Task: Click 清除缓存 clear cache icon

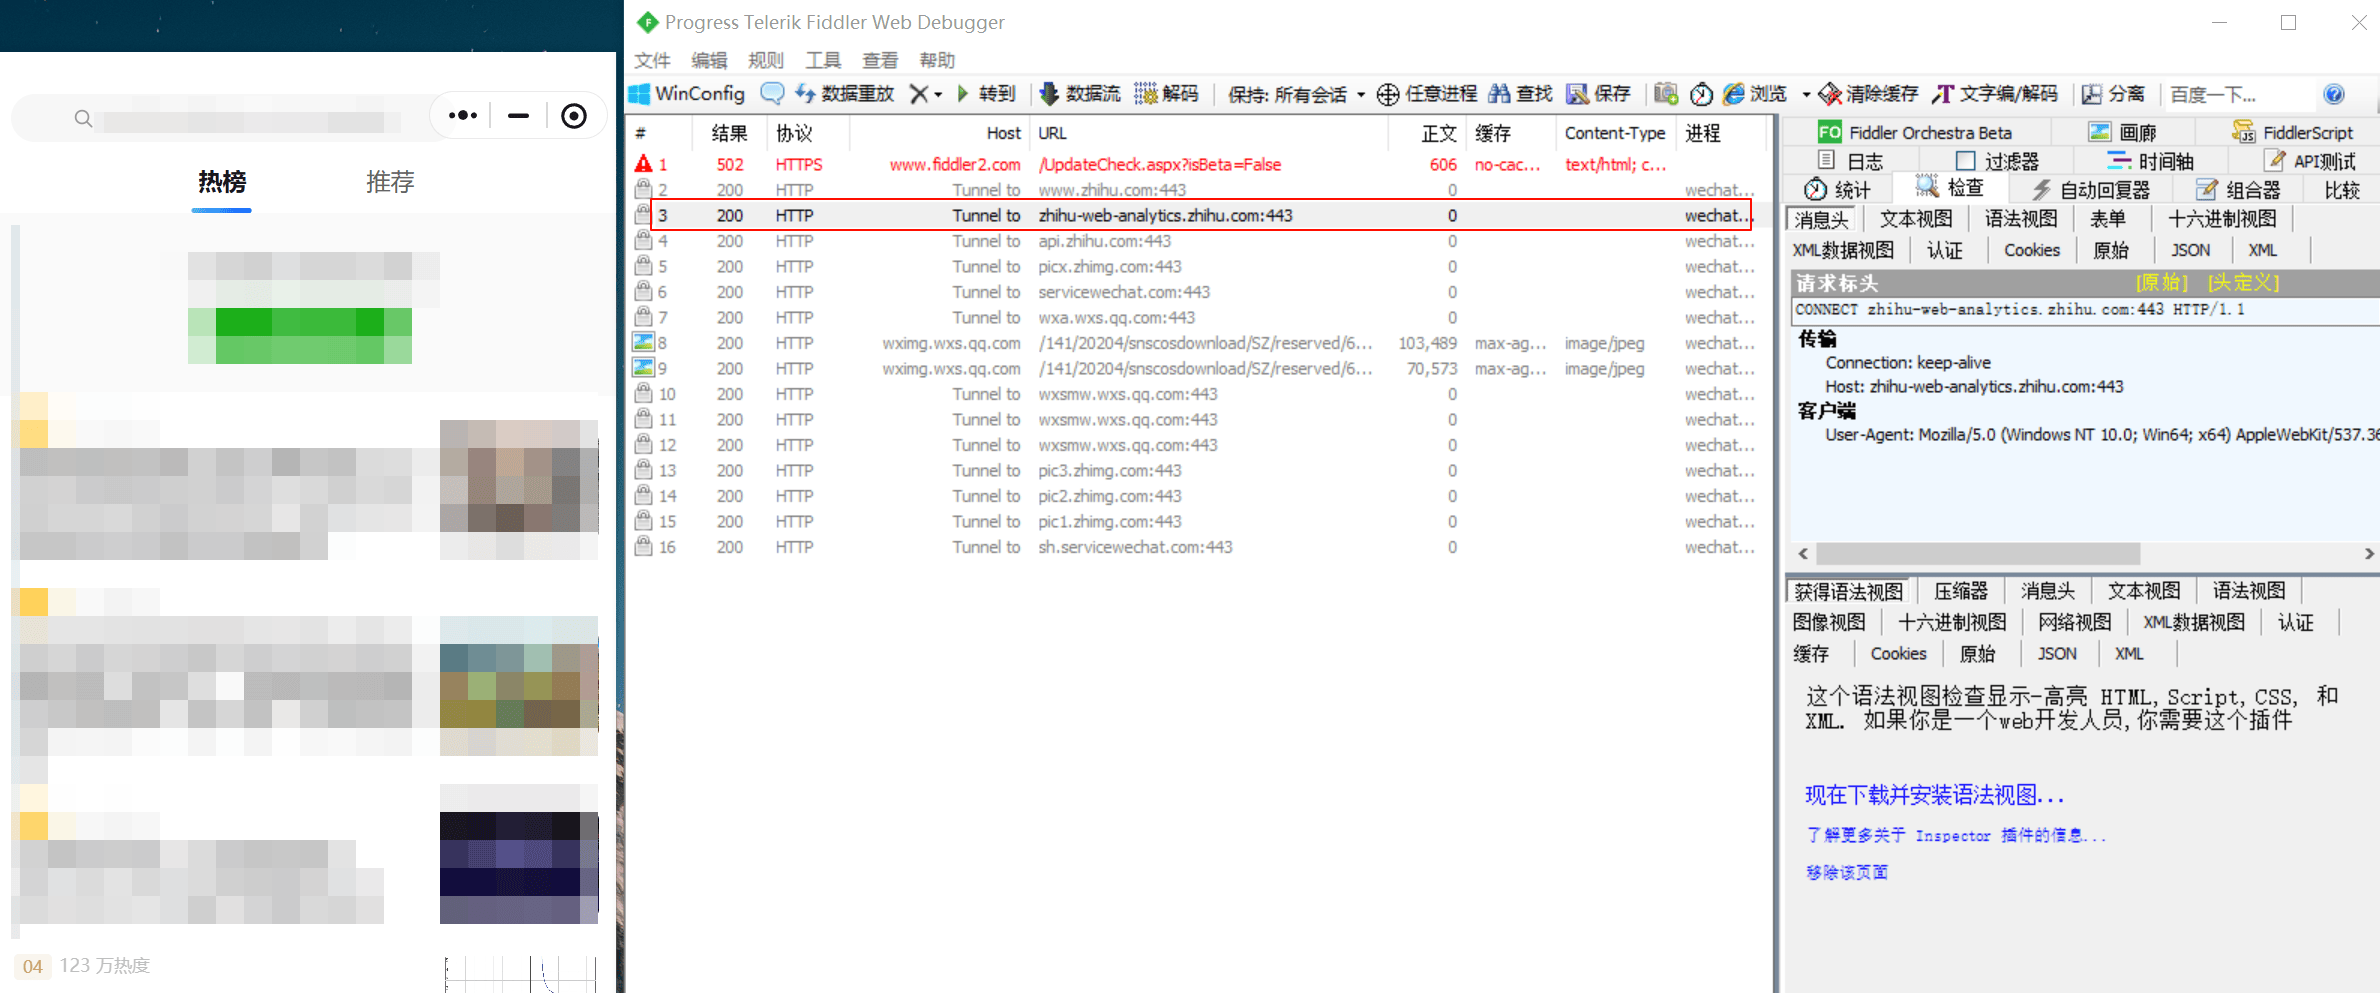Action: (1868, 94)
